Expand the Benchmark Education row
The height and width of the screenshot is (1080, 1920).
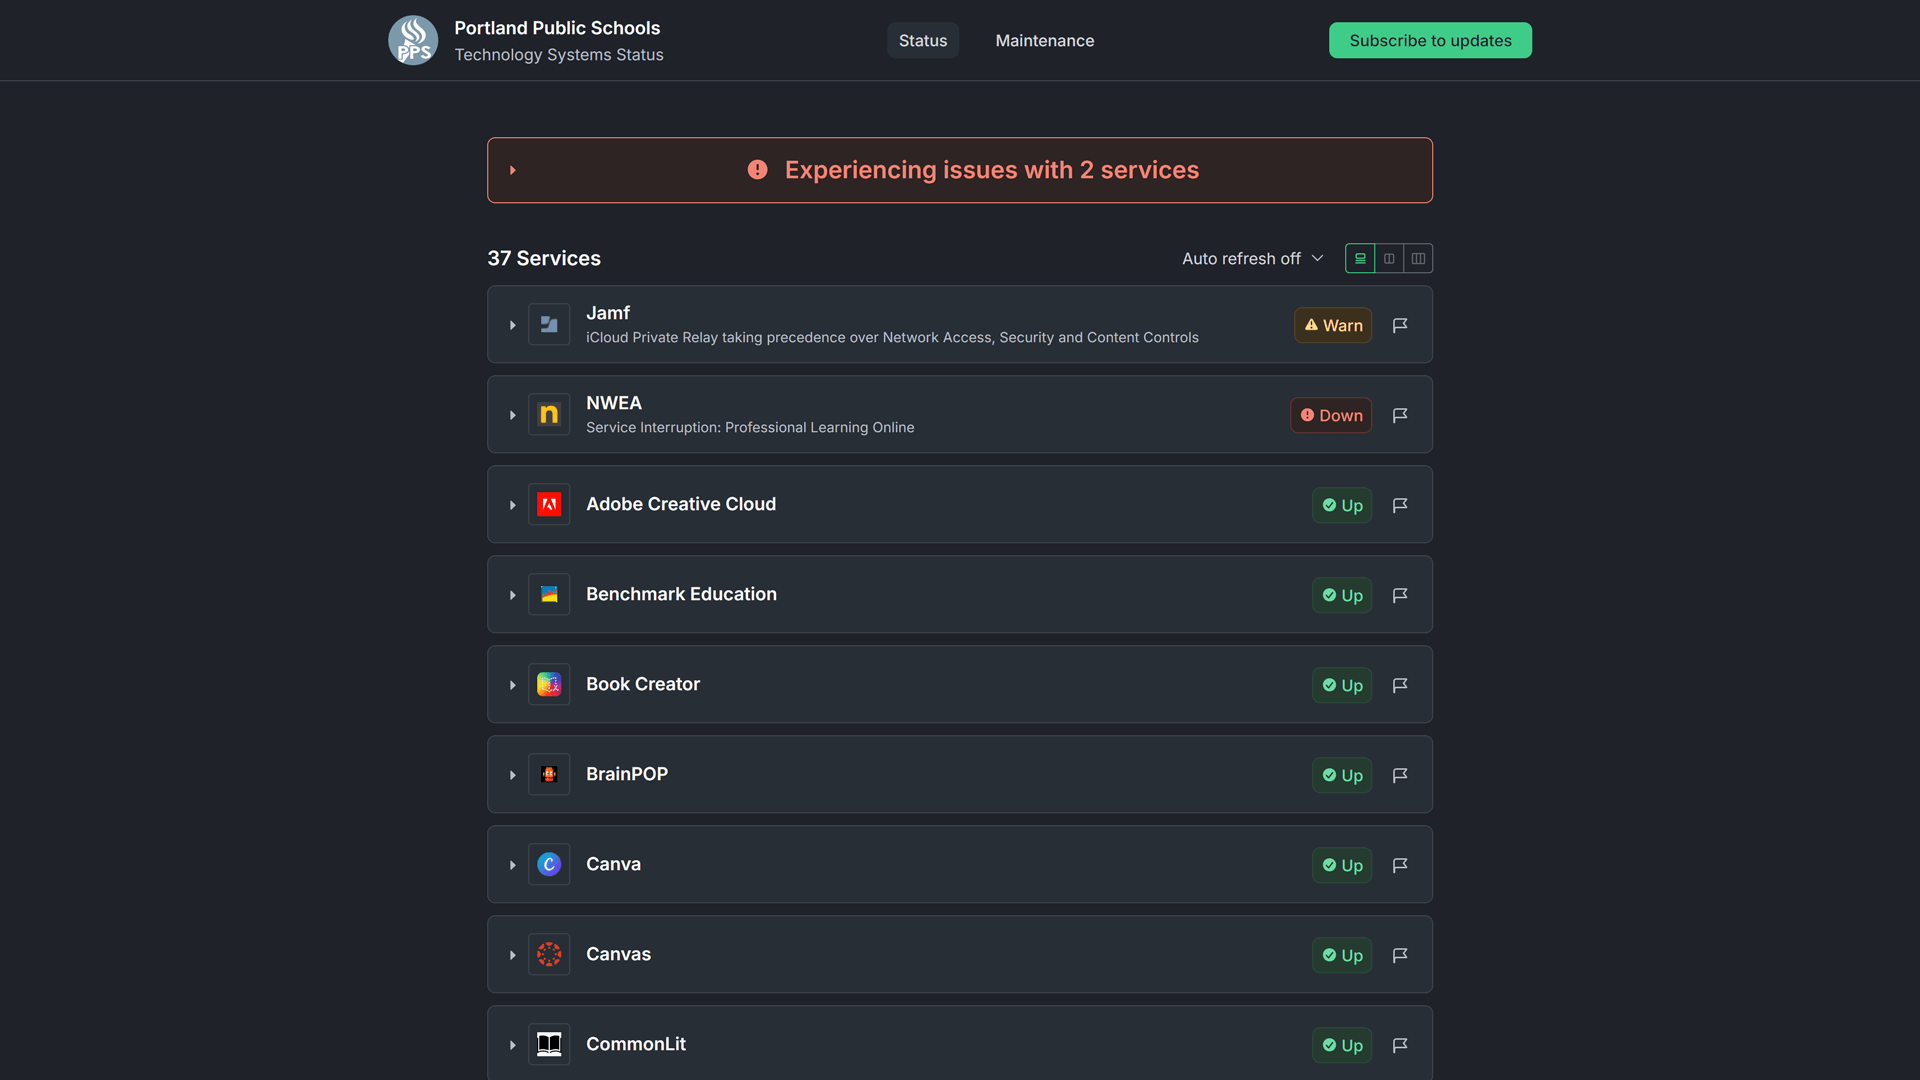tap(513, 595)
